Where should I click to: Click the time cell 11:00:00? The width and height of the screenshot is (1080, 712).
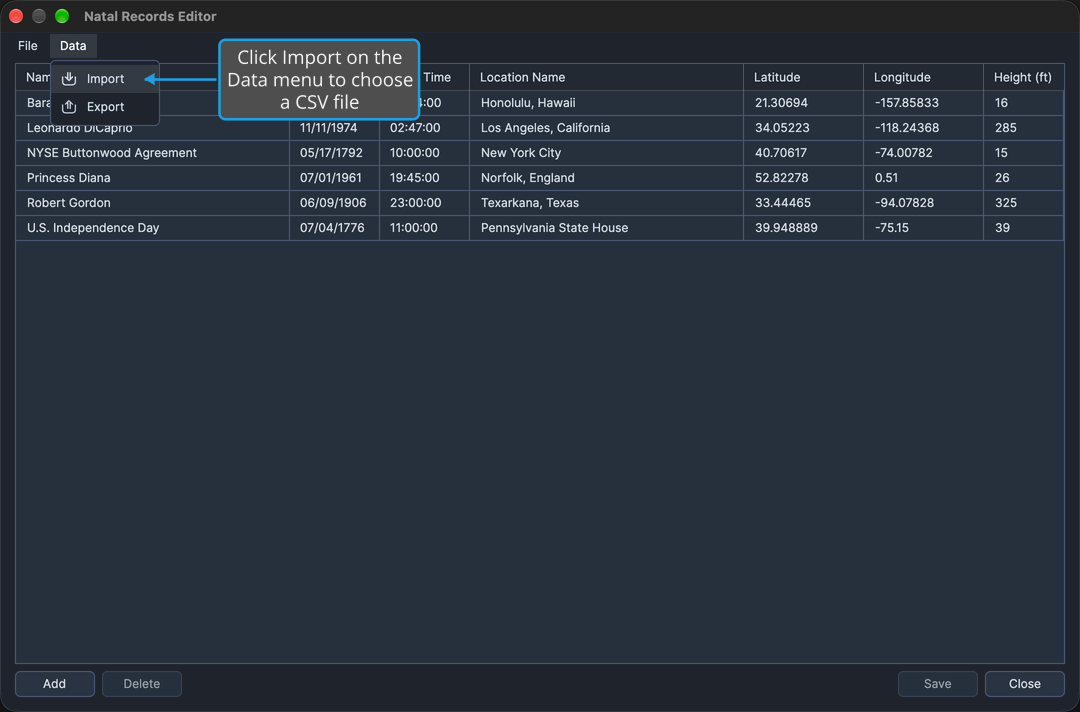(x=424, y=228)
